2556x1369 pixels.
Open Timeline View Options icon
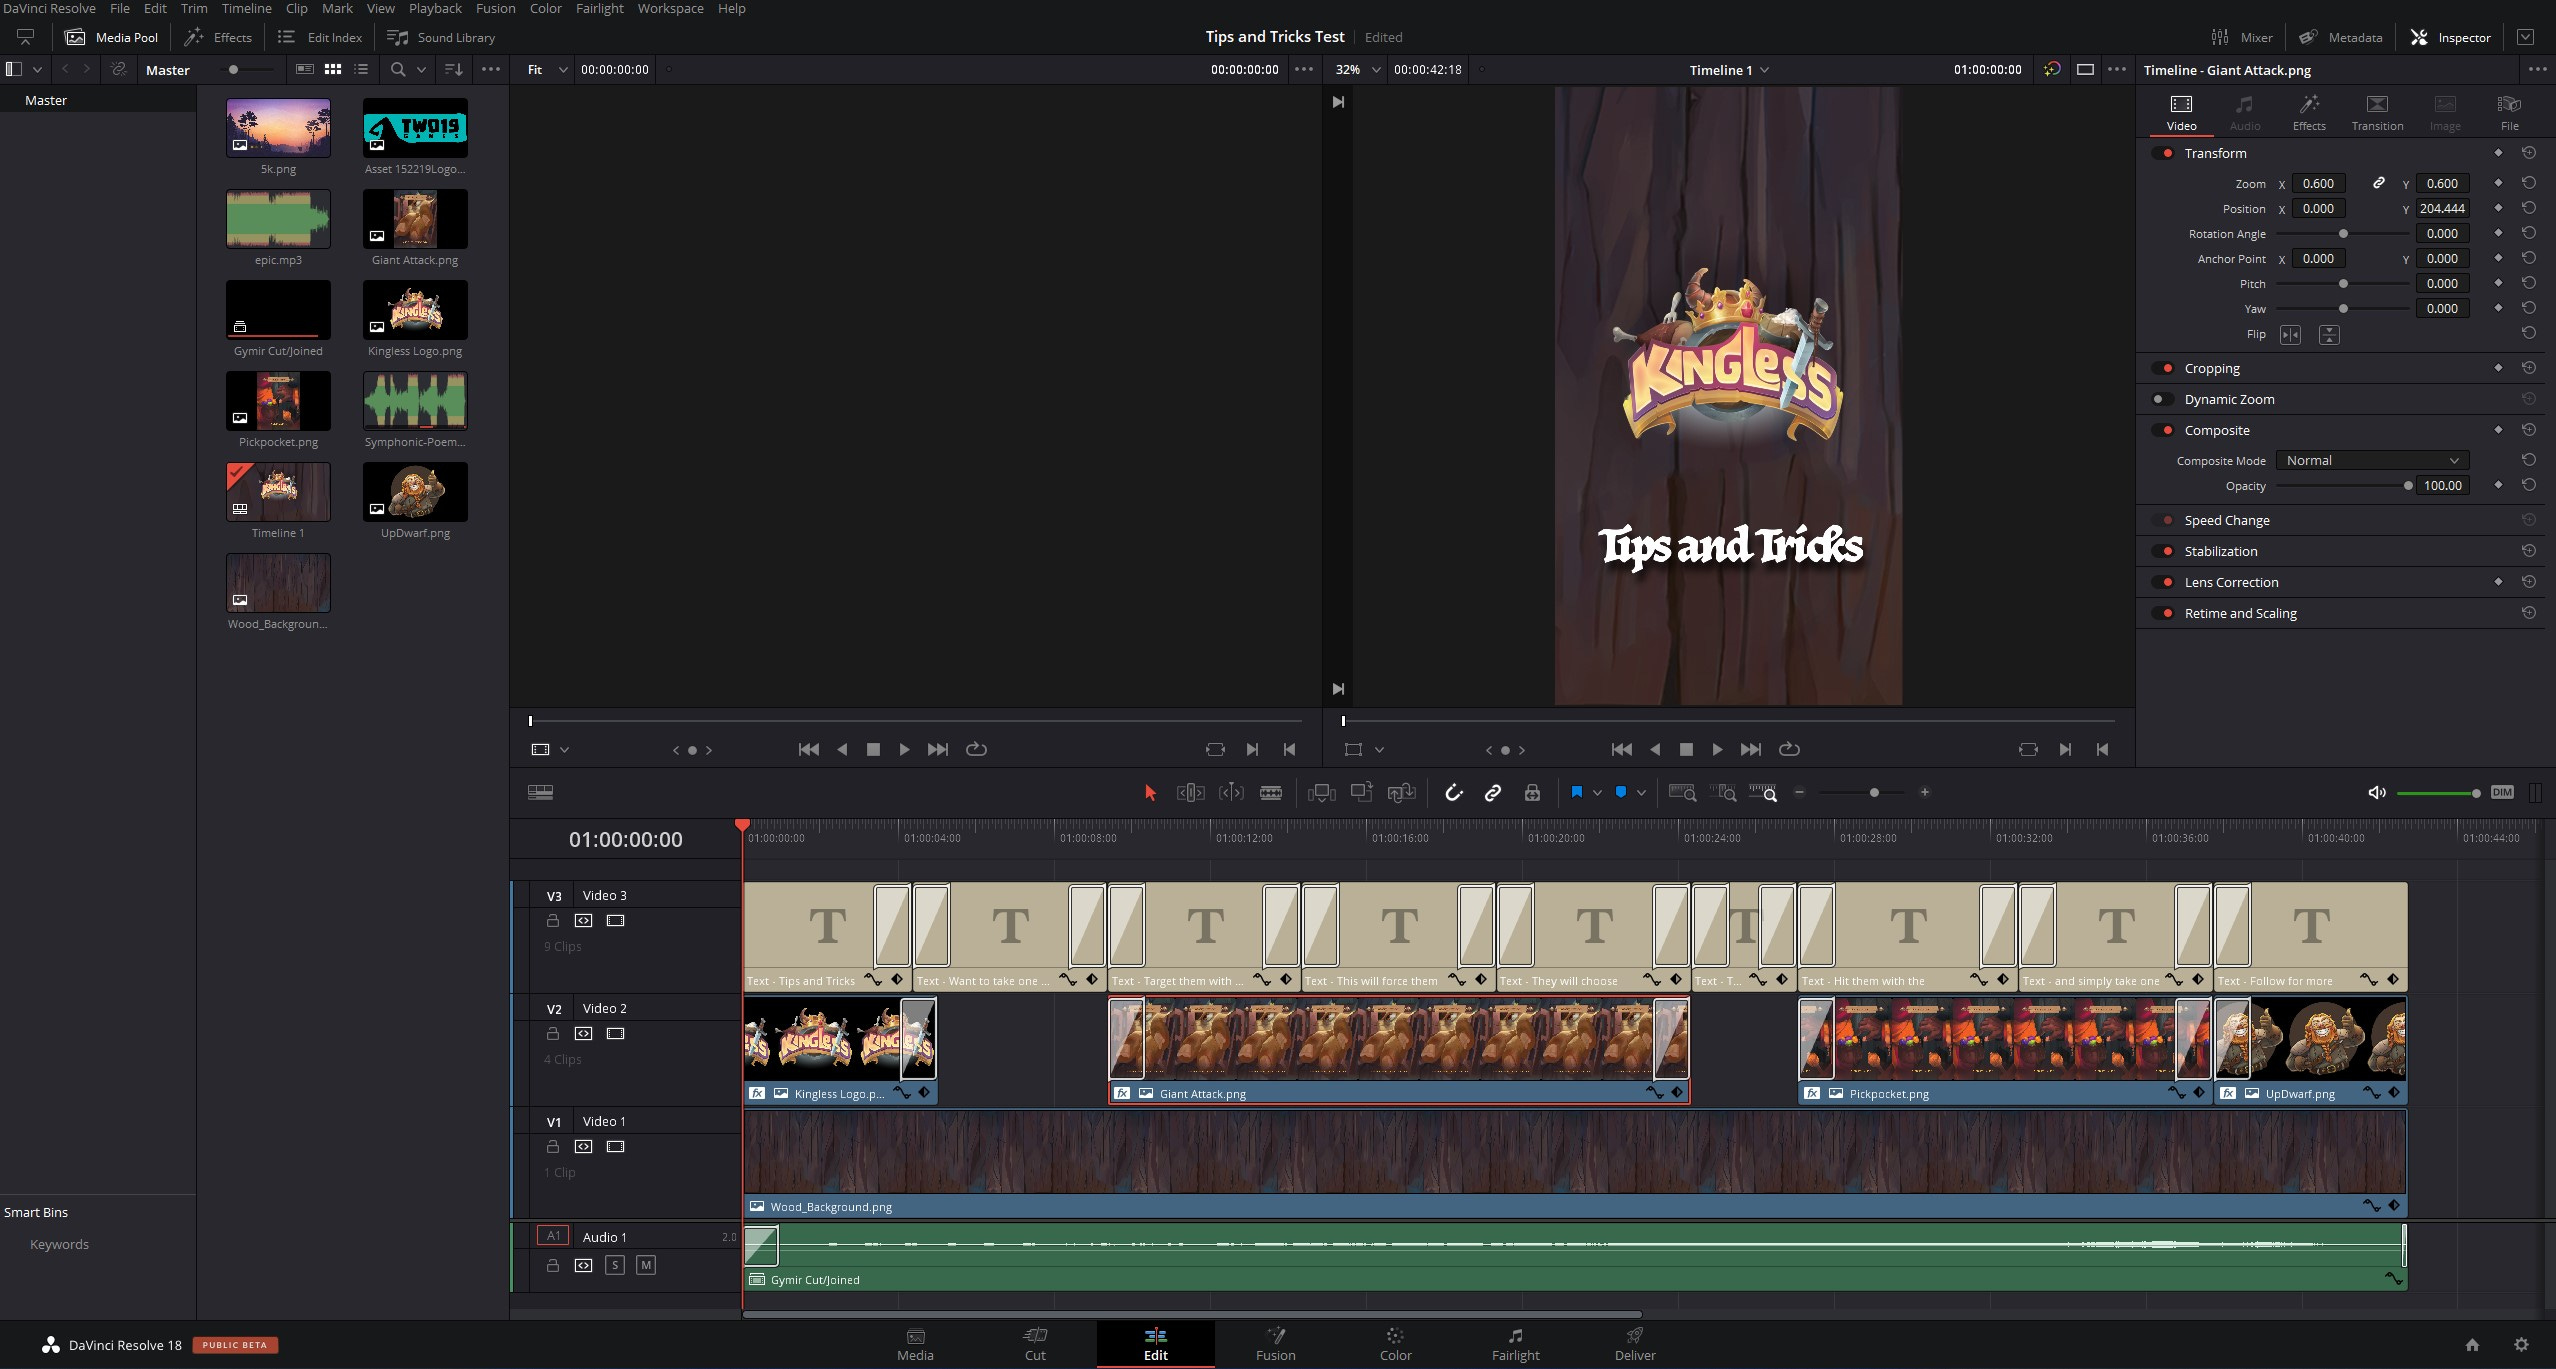[540, 792]
